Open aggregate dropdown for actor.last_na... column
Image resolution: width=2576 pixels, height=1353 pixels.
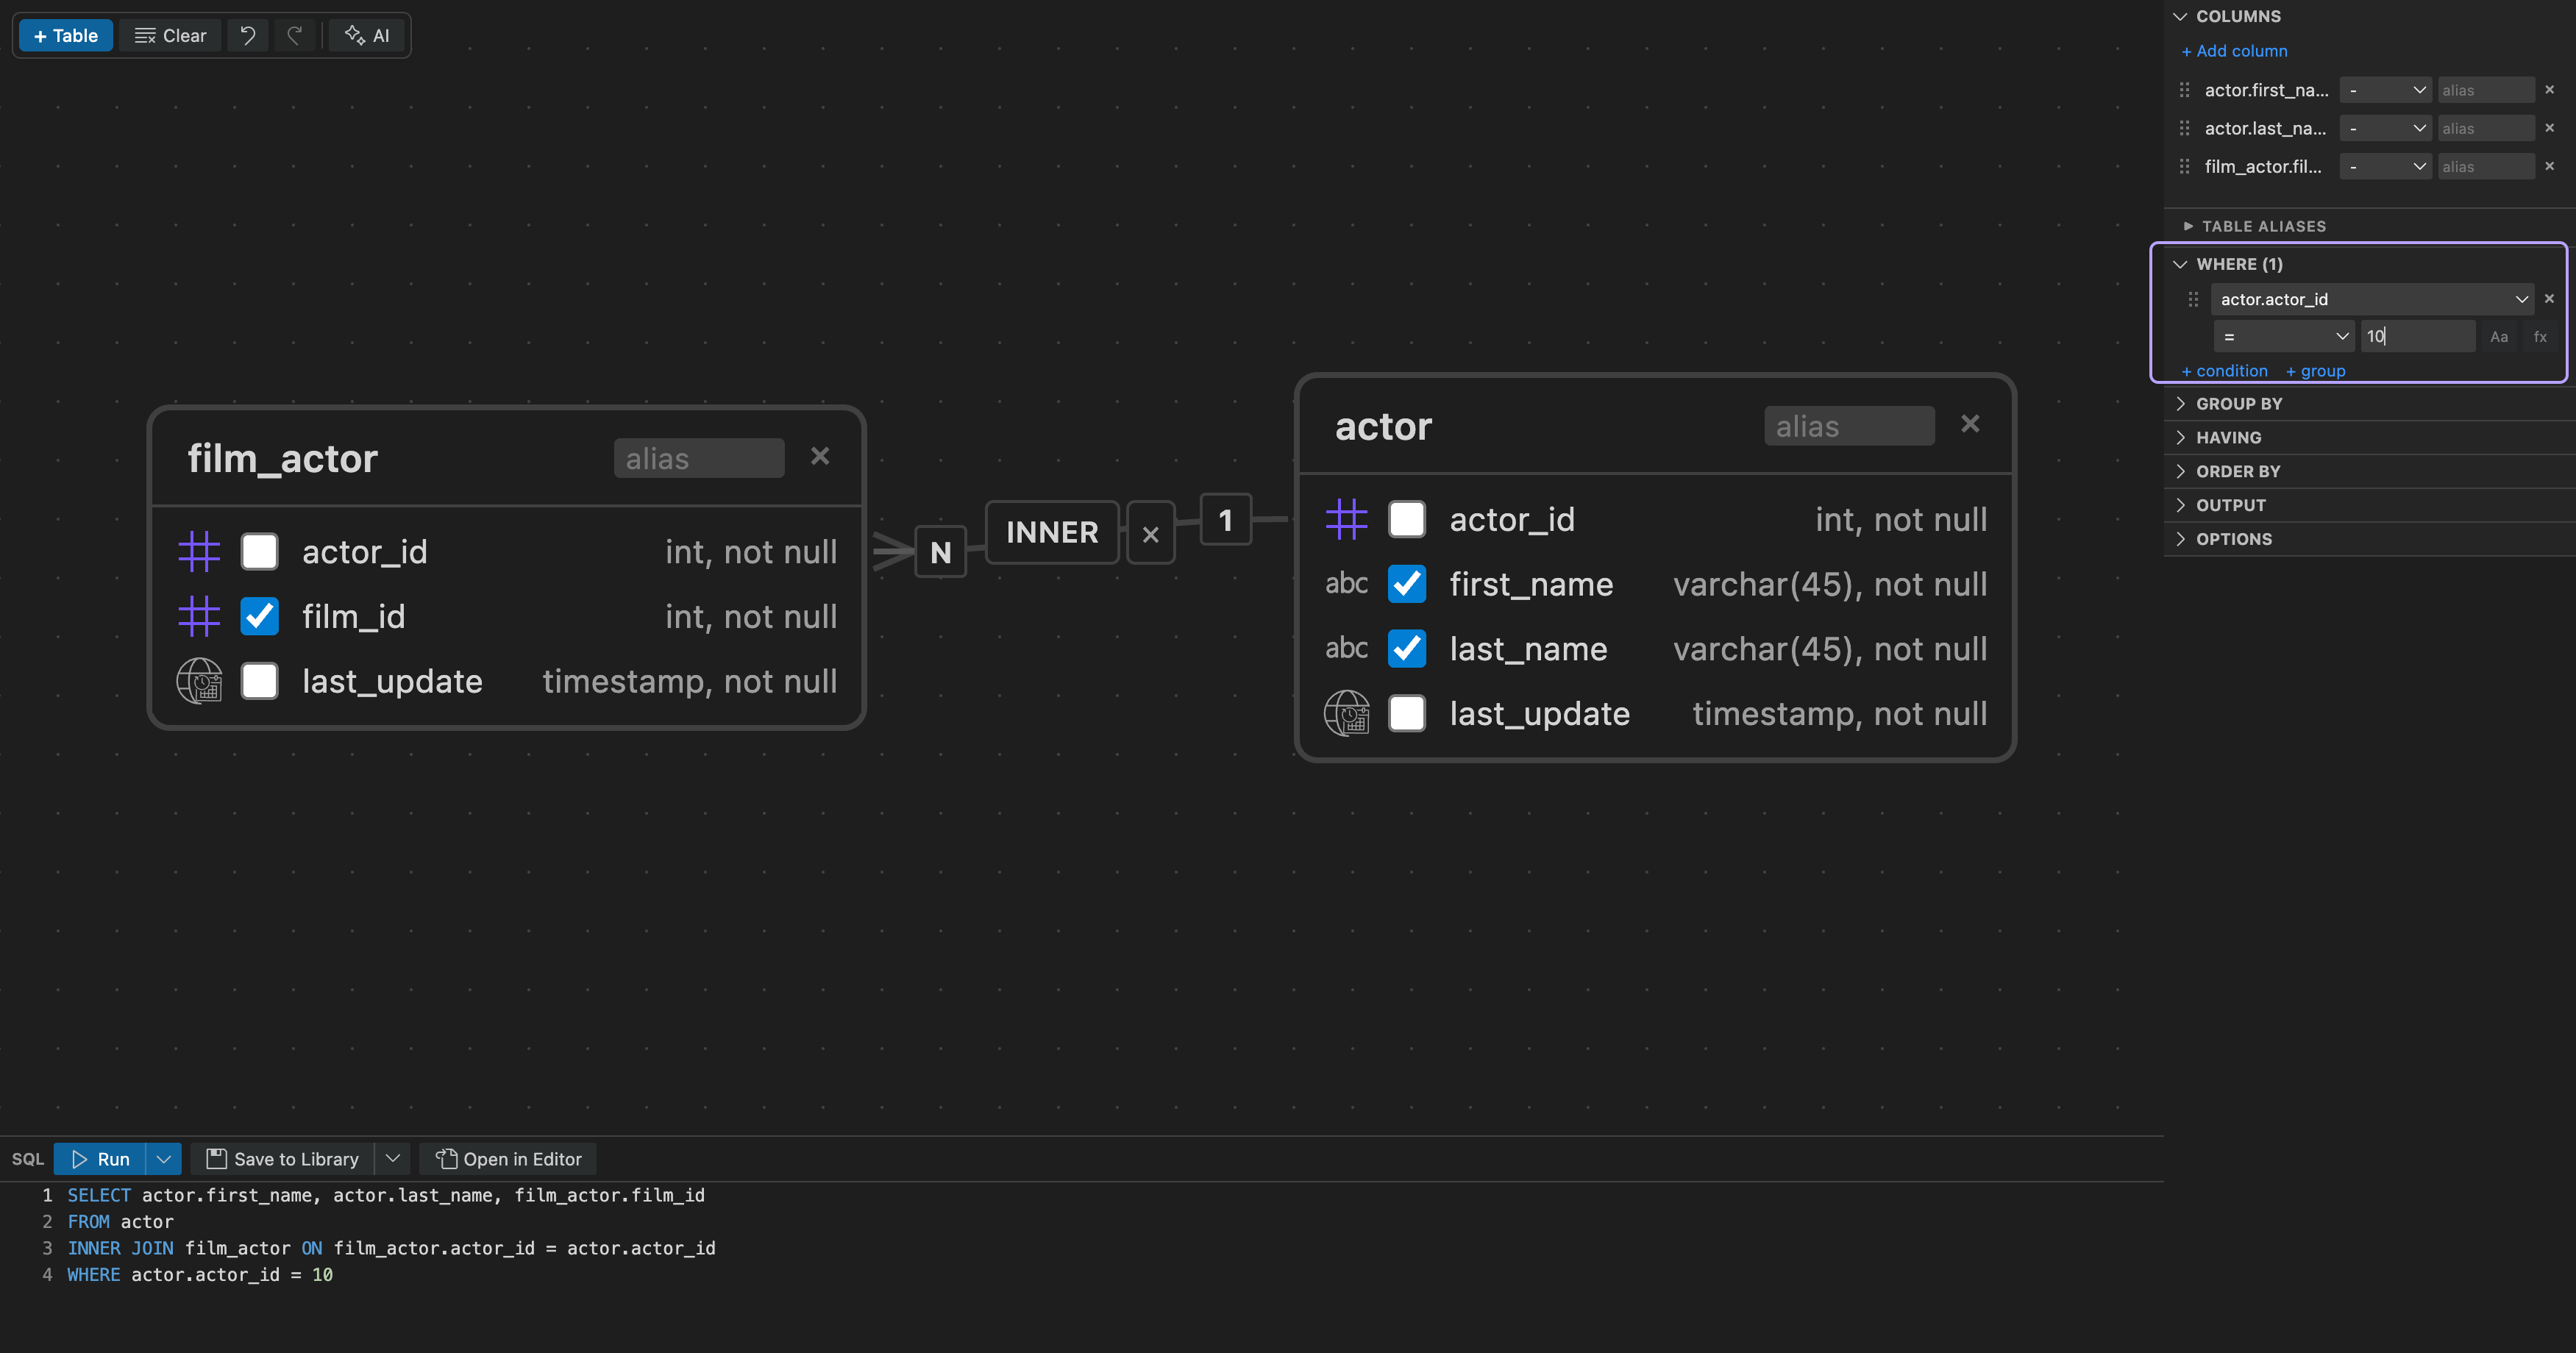(2386, 128)
